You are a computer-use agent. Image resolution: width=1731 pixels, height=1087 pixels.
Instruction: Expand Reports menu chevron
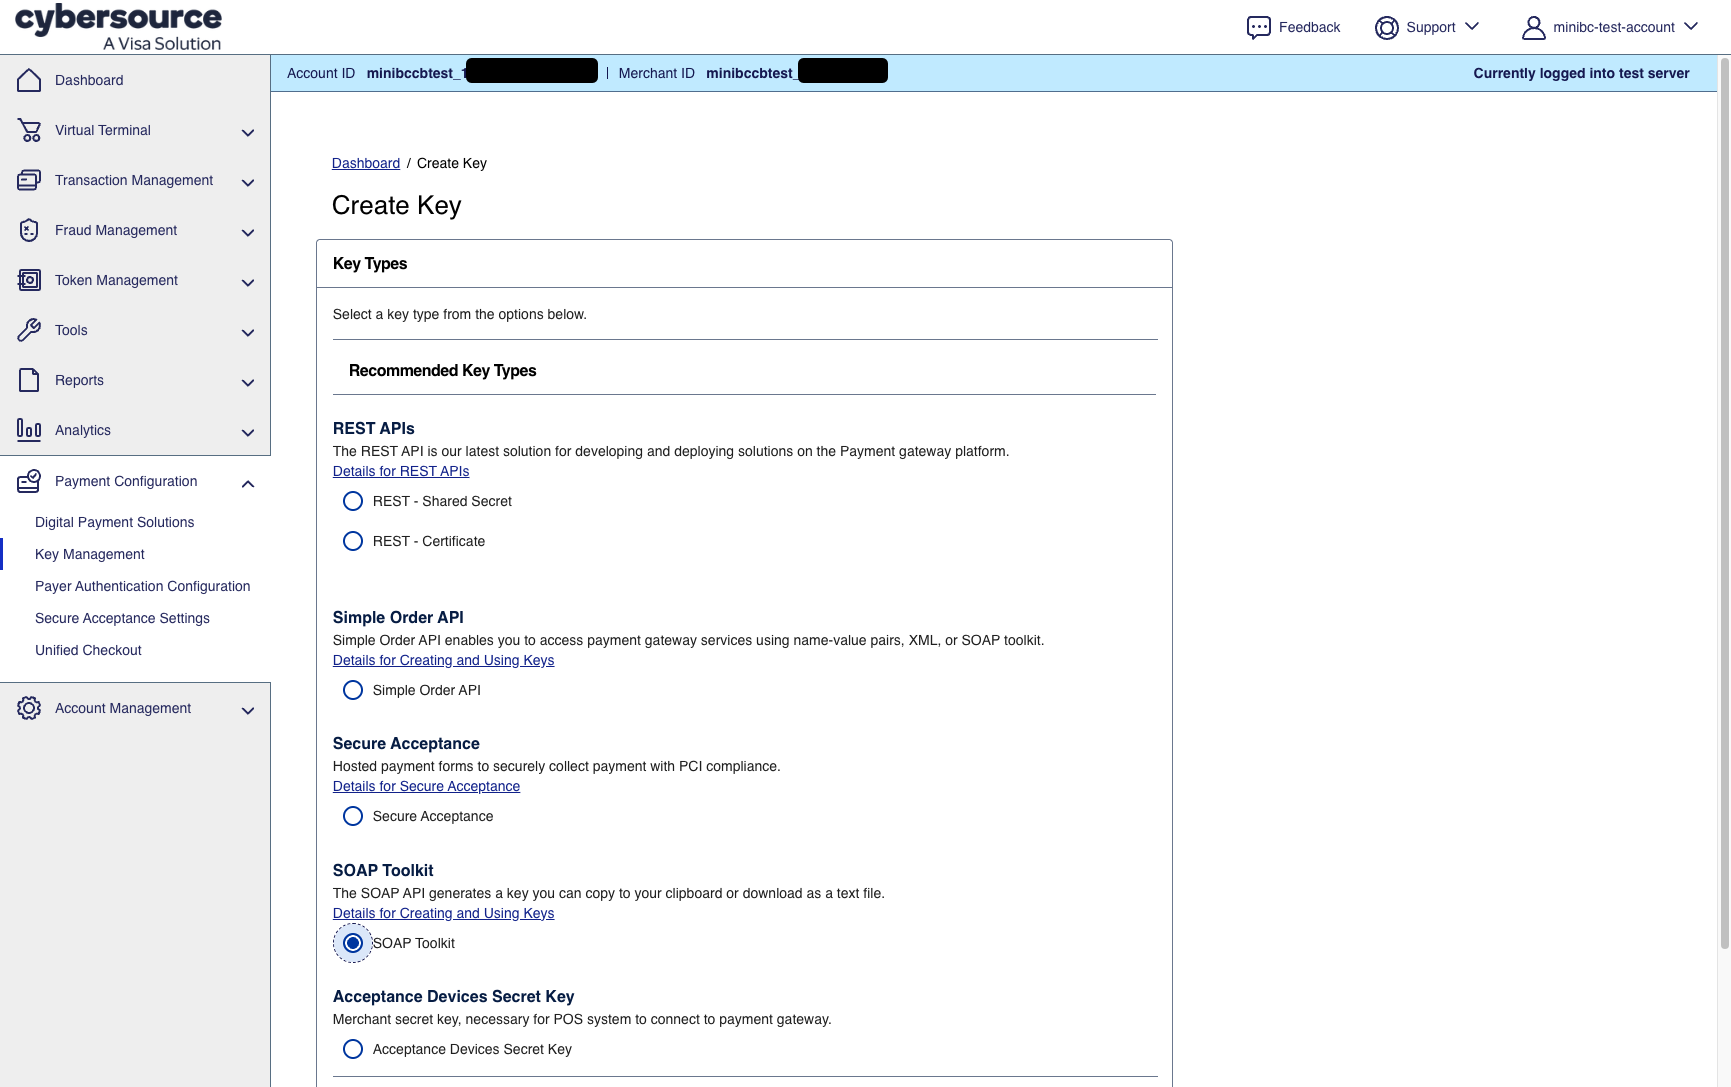[x=248, y=382]
